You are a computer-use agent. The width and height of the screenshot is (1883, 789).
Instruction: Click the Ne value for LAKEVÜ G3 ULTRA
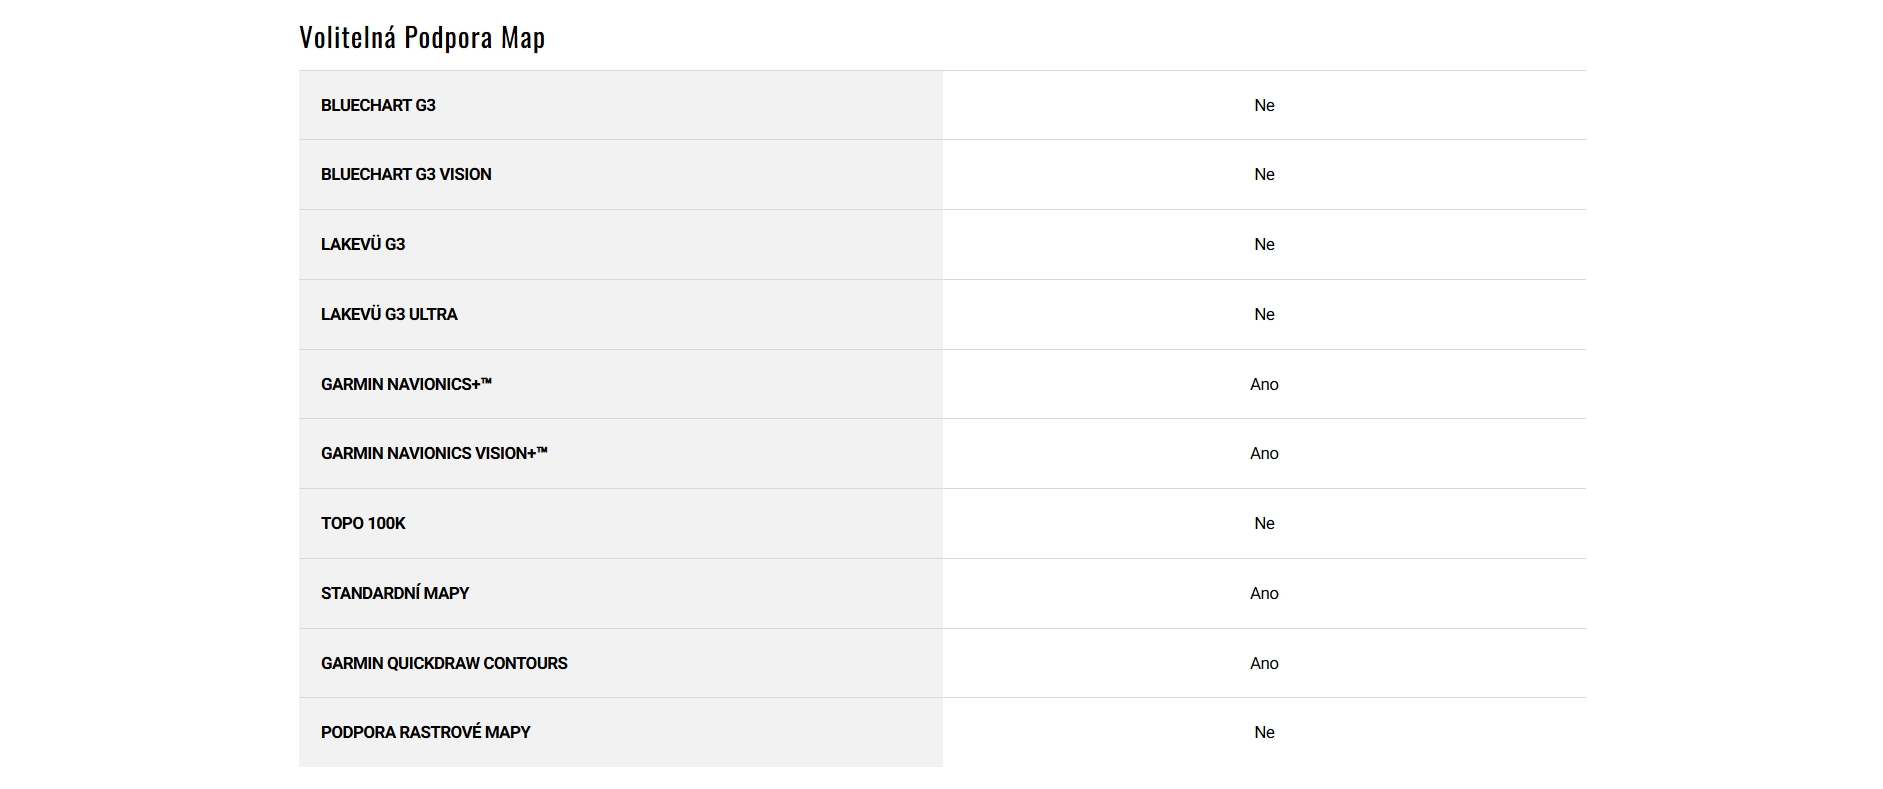tap(1264, 314)
